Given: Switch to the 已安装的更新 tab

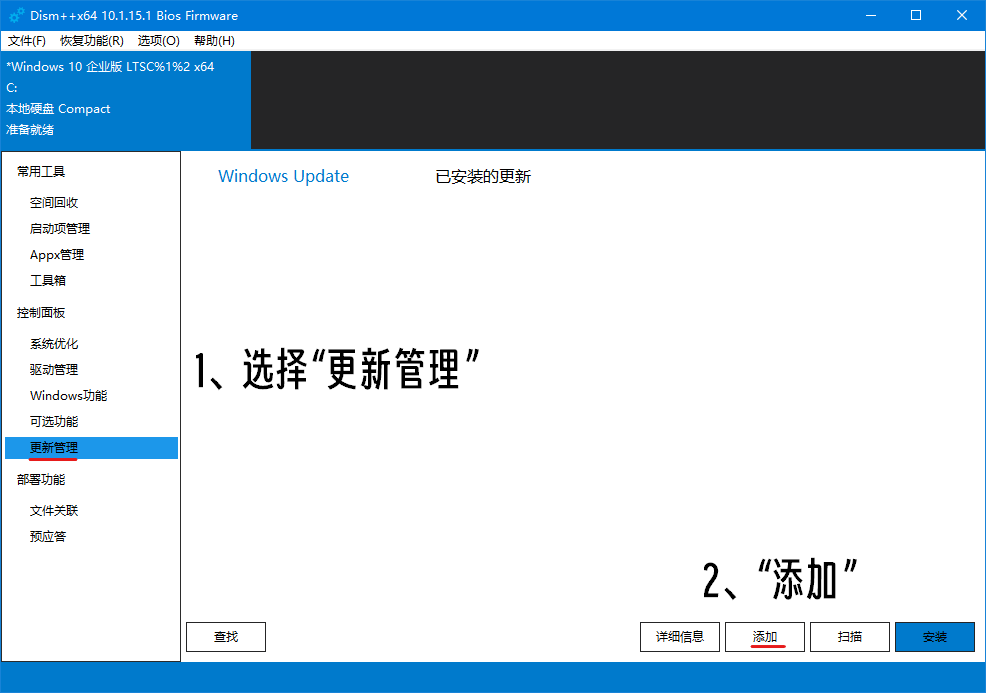Looking at the screenshot, I should pos(483,176).
